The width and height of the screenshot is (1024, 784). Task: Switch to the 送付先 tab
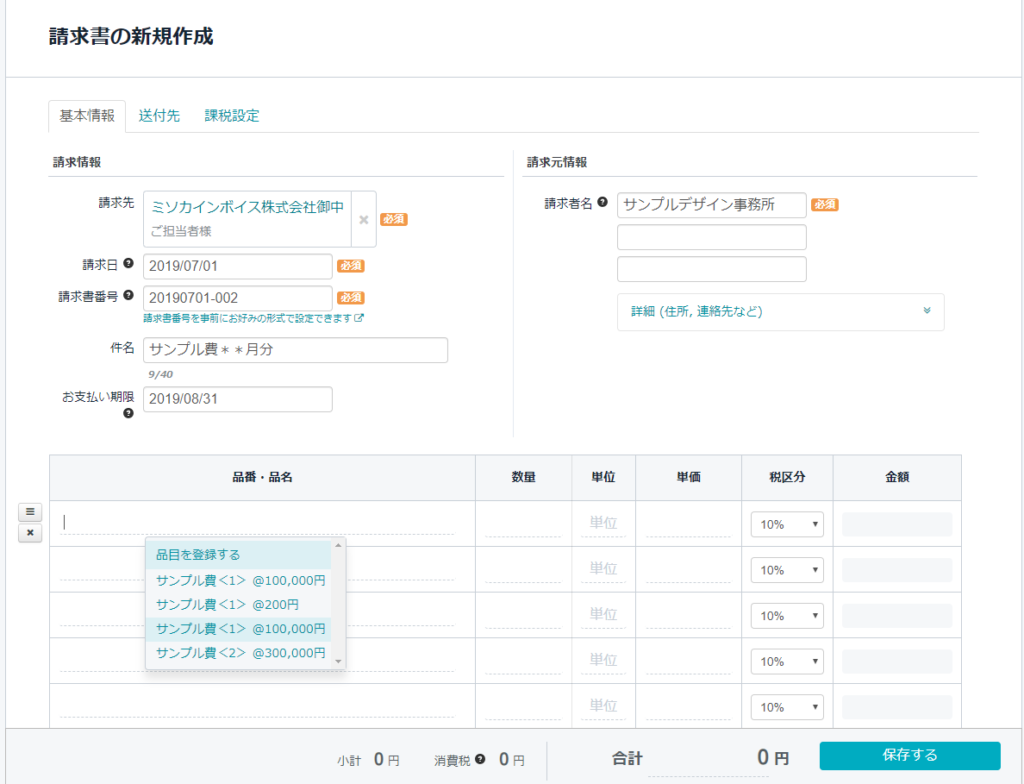159,116
